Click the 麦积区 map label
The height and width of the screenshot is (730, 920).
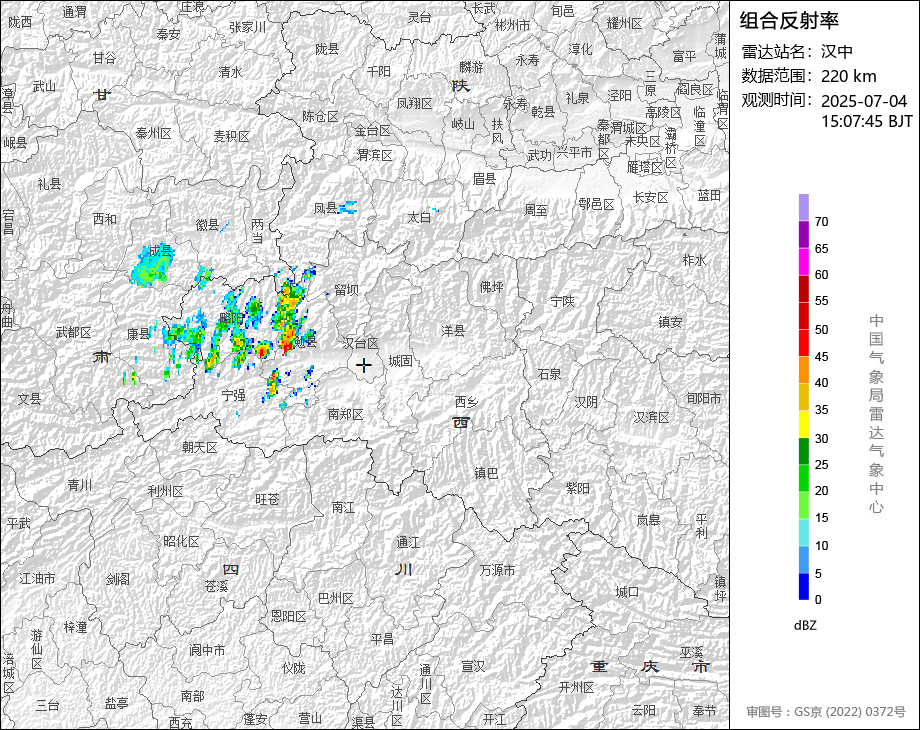tap(231, 136)
